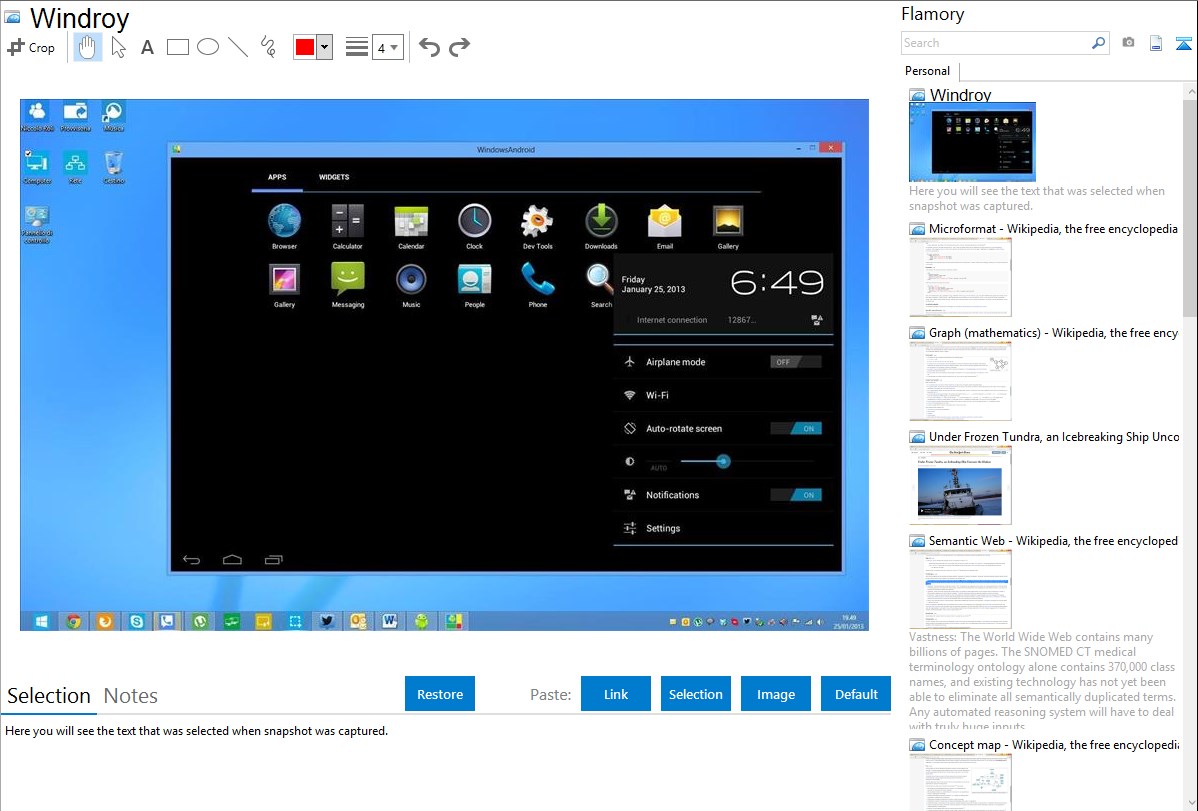Open the color picker dropdown arrow
The height and width of the screenshot is (811, 1198).
(x=324, y=47)
